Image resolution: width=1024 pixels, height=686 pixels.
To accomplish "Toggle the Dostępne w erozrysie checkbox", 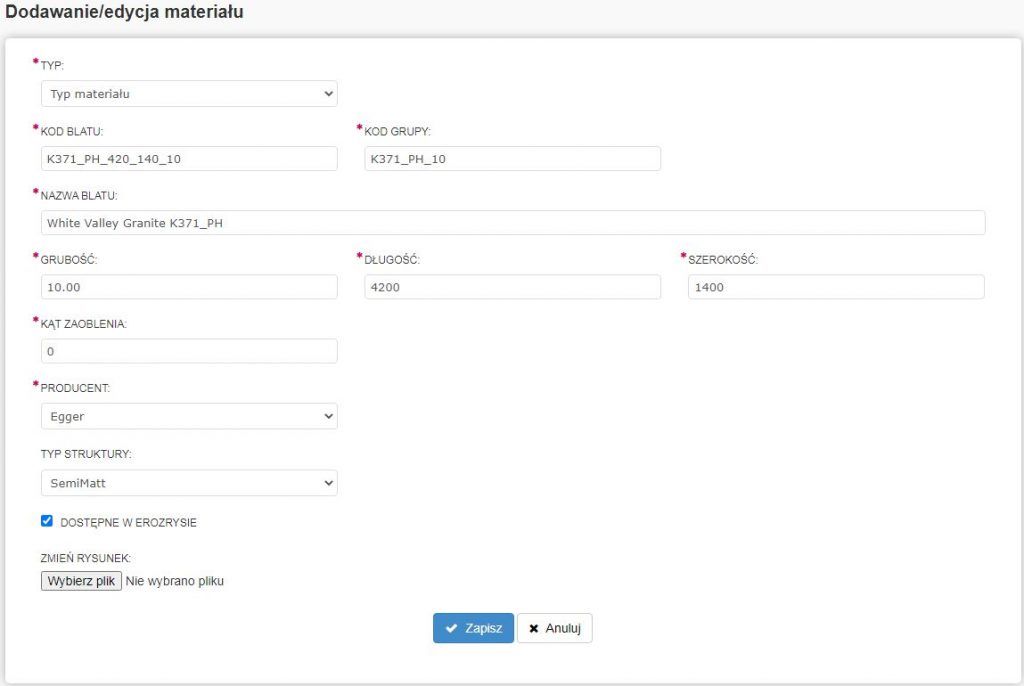I will [x=46, y=521].
